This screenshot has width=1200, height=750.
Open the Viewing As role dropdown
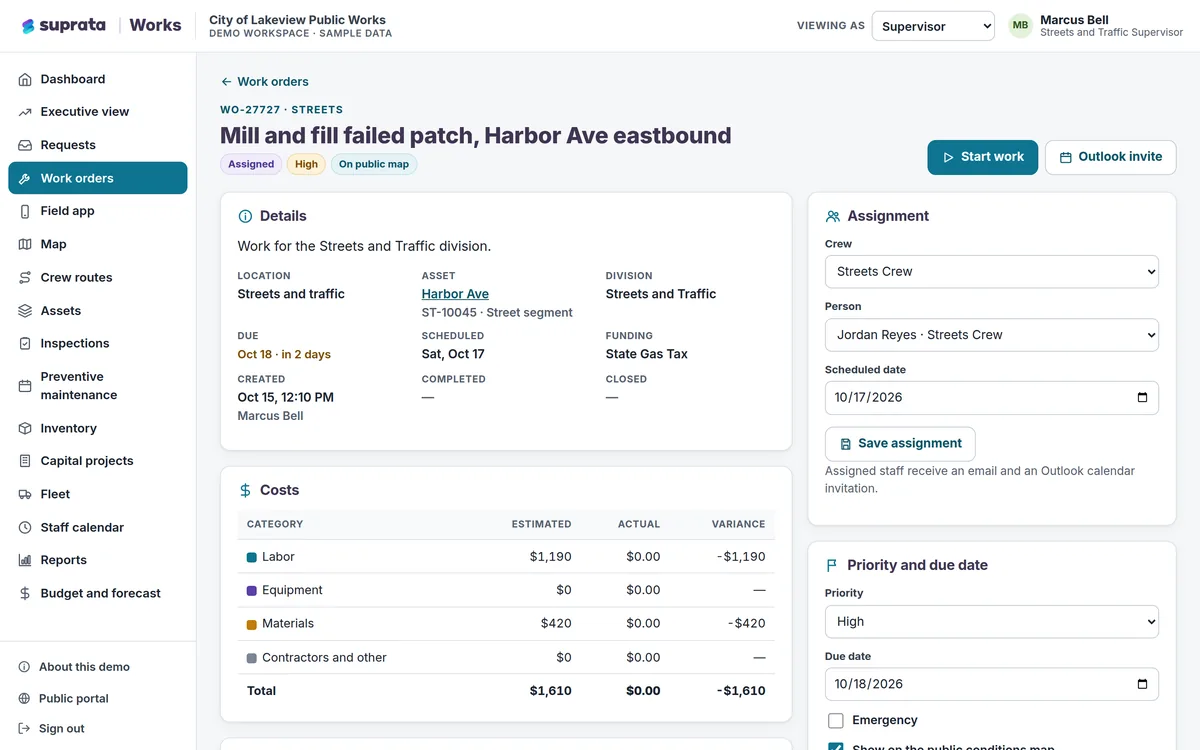point(933,26)
